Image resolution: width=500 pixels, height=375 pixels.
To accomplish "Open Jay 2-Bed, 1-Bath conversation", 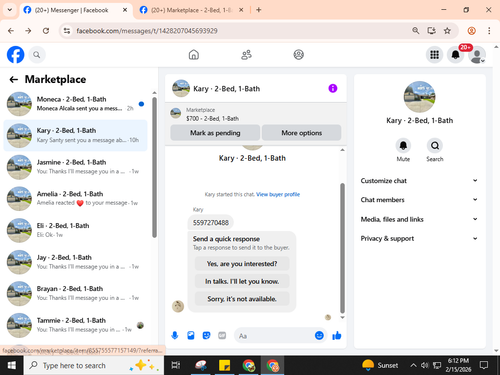I will coord(75,262).
